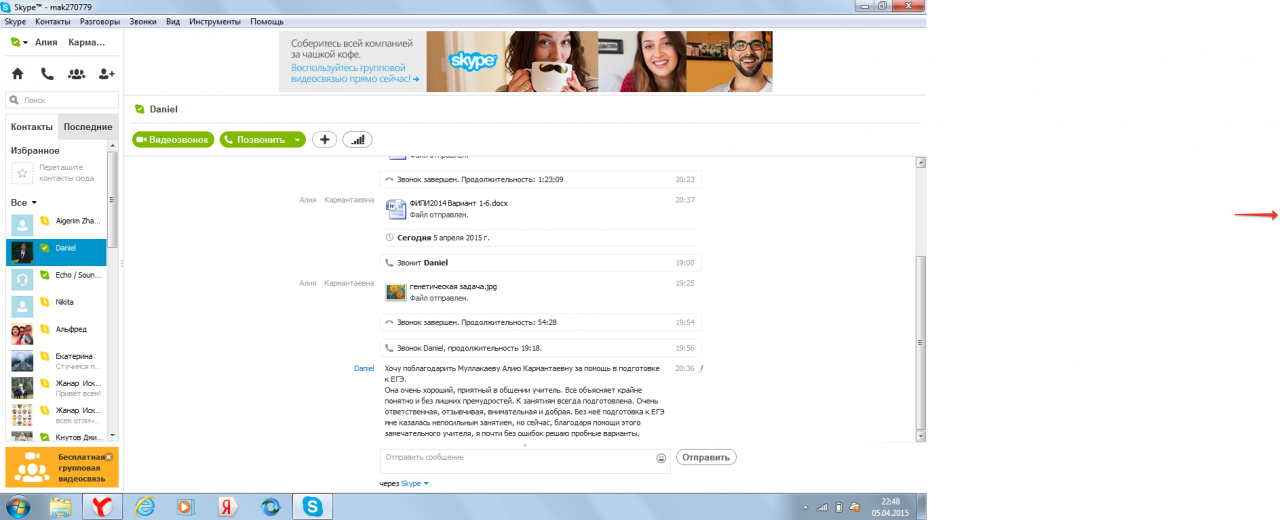This screenshot has width=1280, height=520.
Task: Close the orange group video banner
Action: tap(109, 456)
